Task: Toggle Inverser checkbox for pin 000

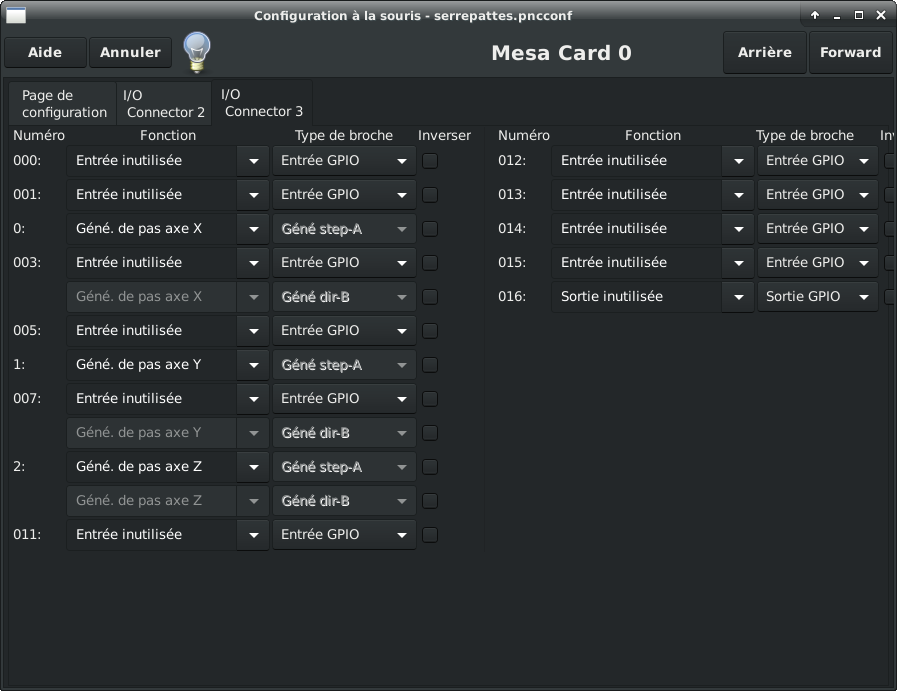Action: (x=430, y=161)
